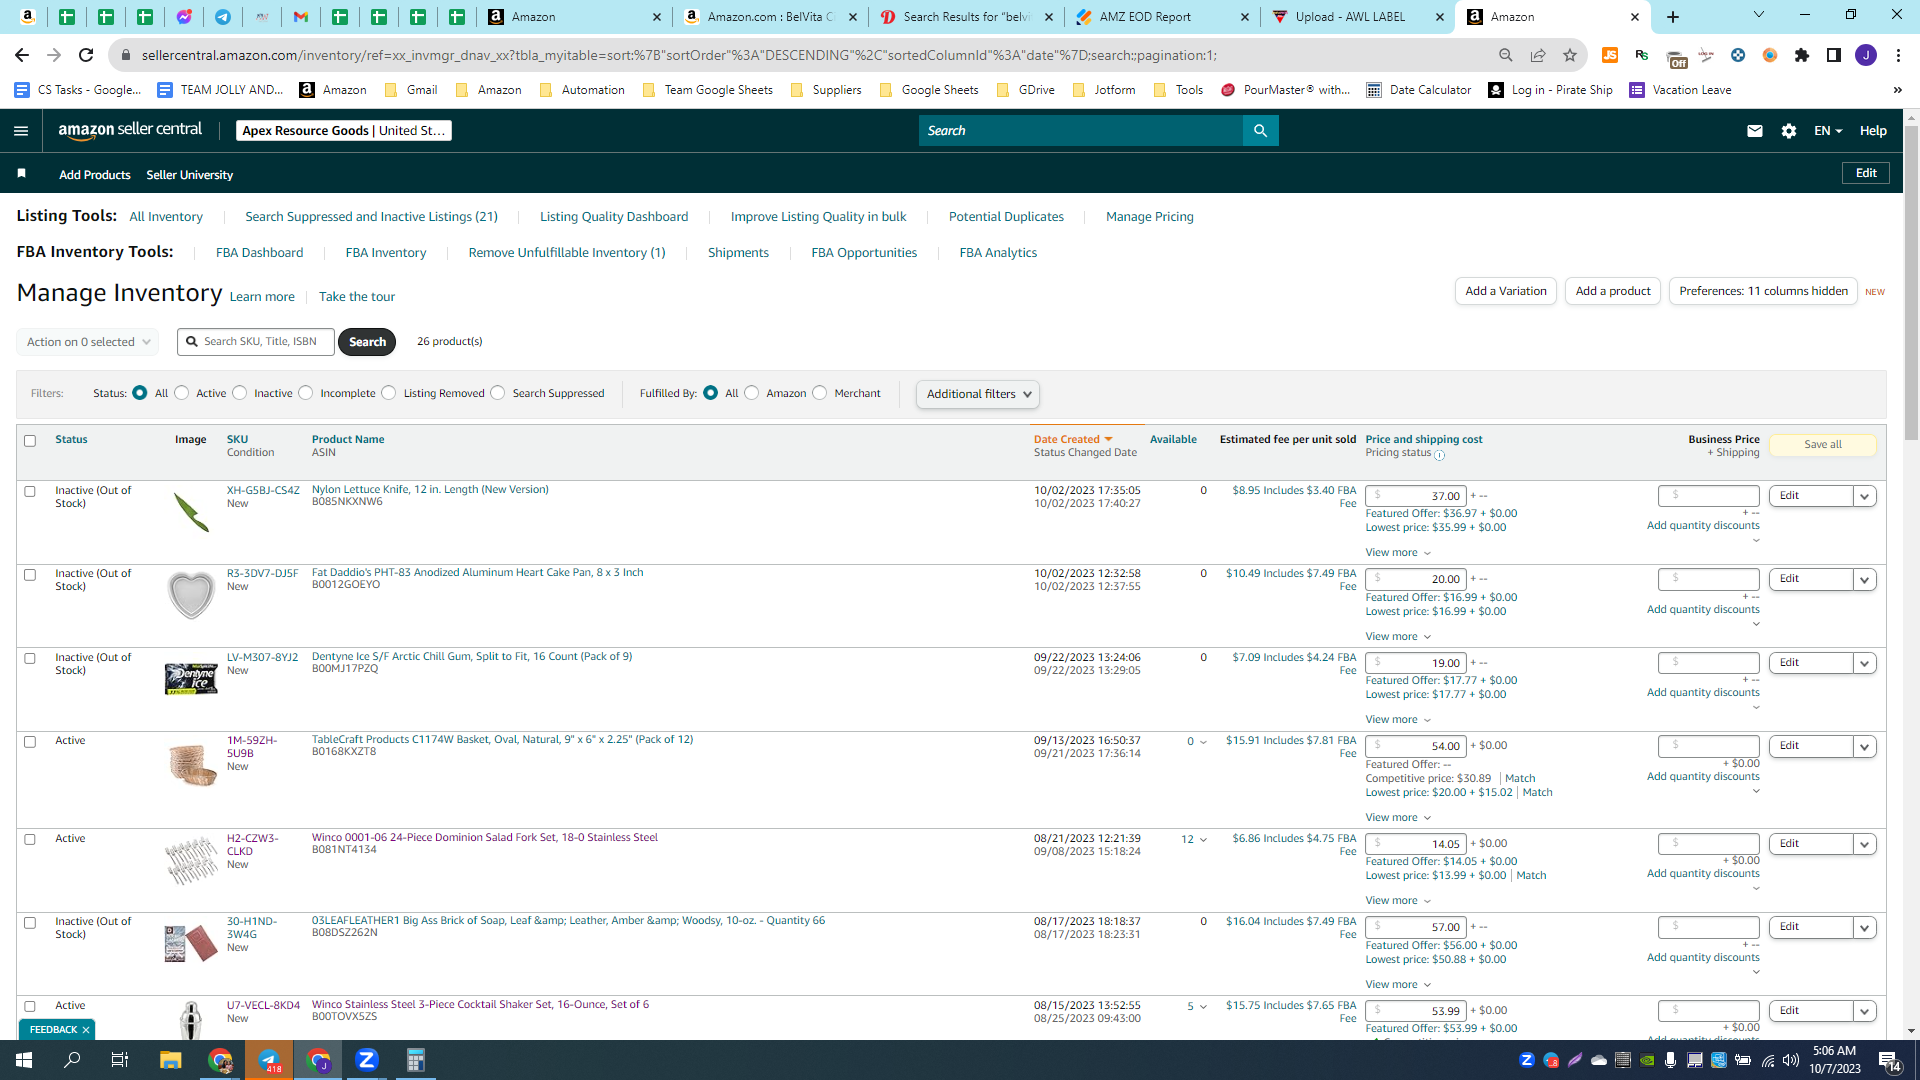
Task: Share this page via address bar share icon
Action: (x=1538, y=55)
